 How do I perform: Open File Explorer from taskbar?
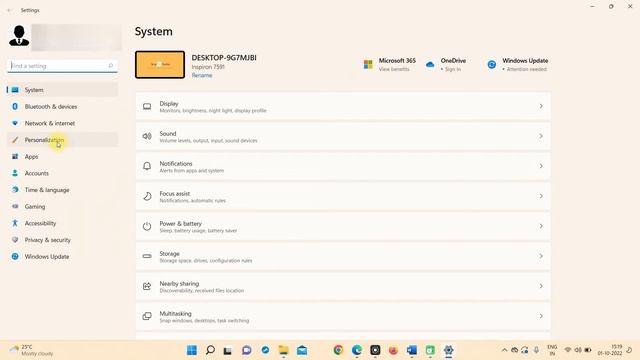283,350
